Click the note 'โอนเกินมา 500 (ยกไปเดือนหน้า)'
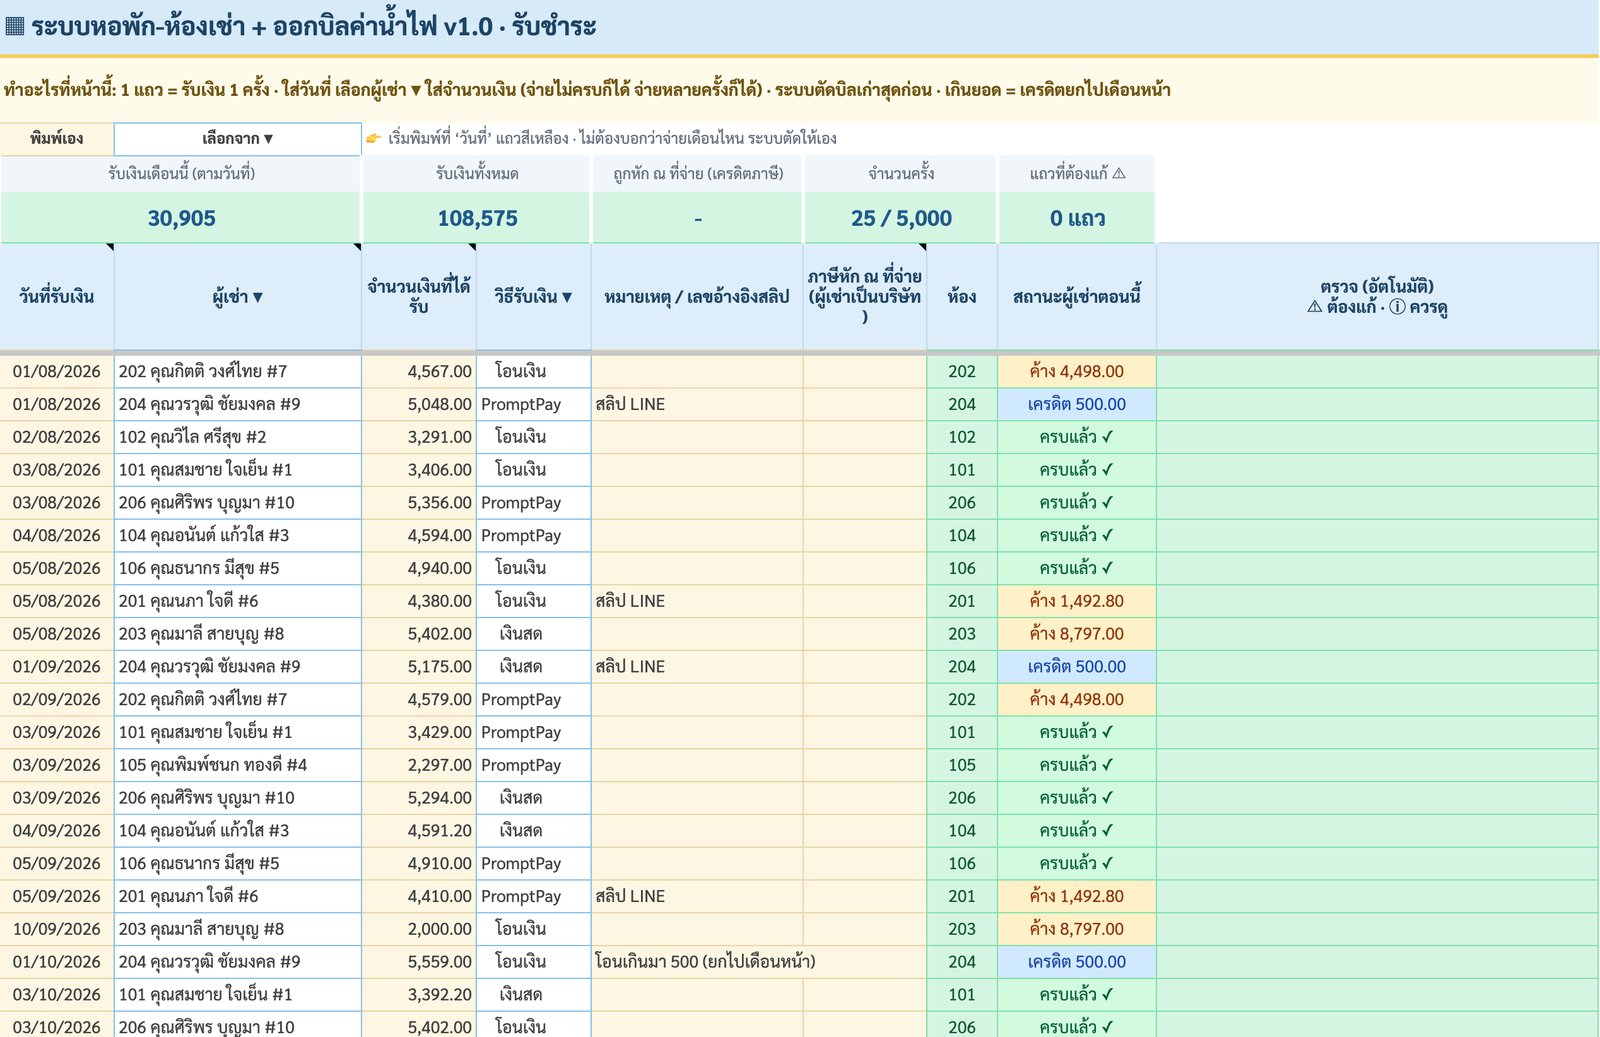The width and height of the screenshot is (1600, 1037). pos(705,962)
